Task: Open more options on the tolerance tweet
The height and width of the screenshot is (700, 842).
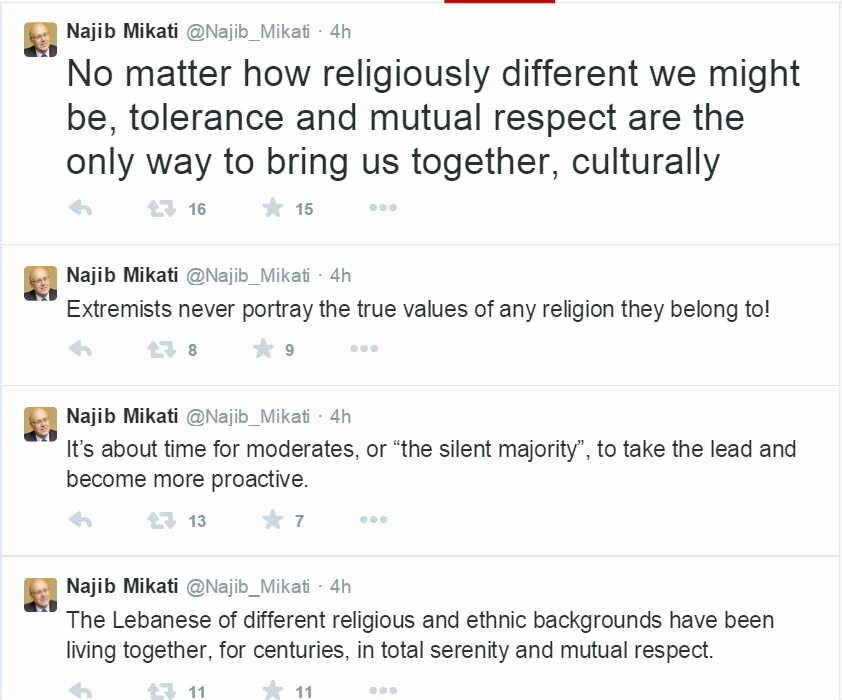Action: 383,208
